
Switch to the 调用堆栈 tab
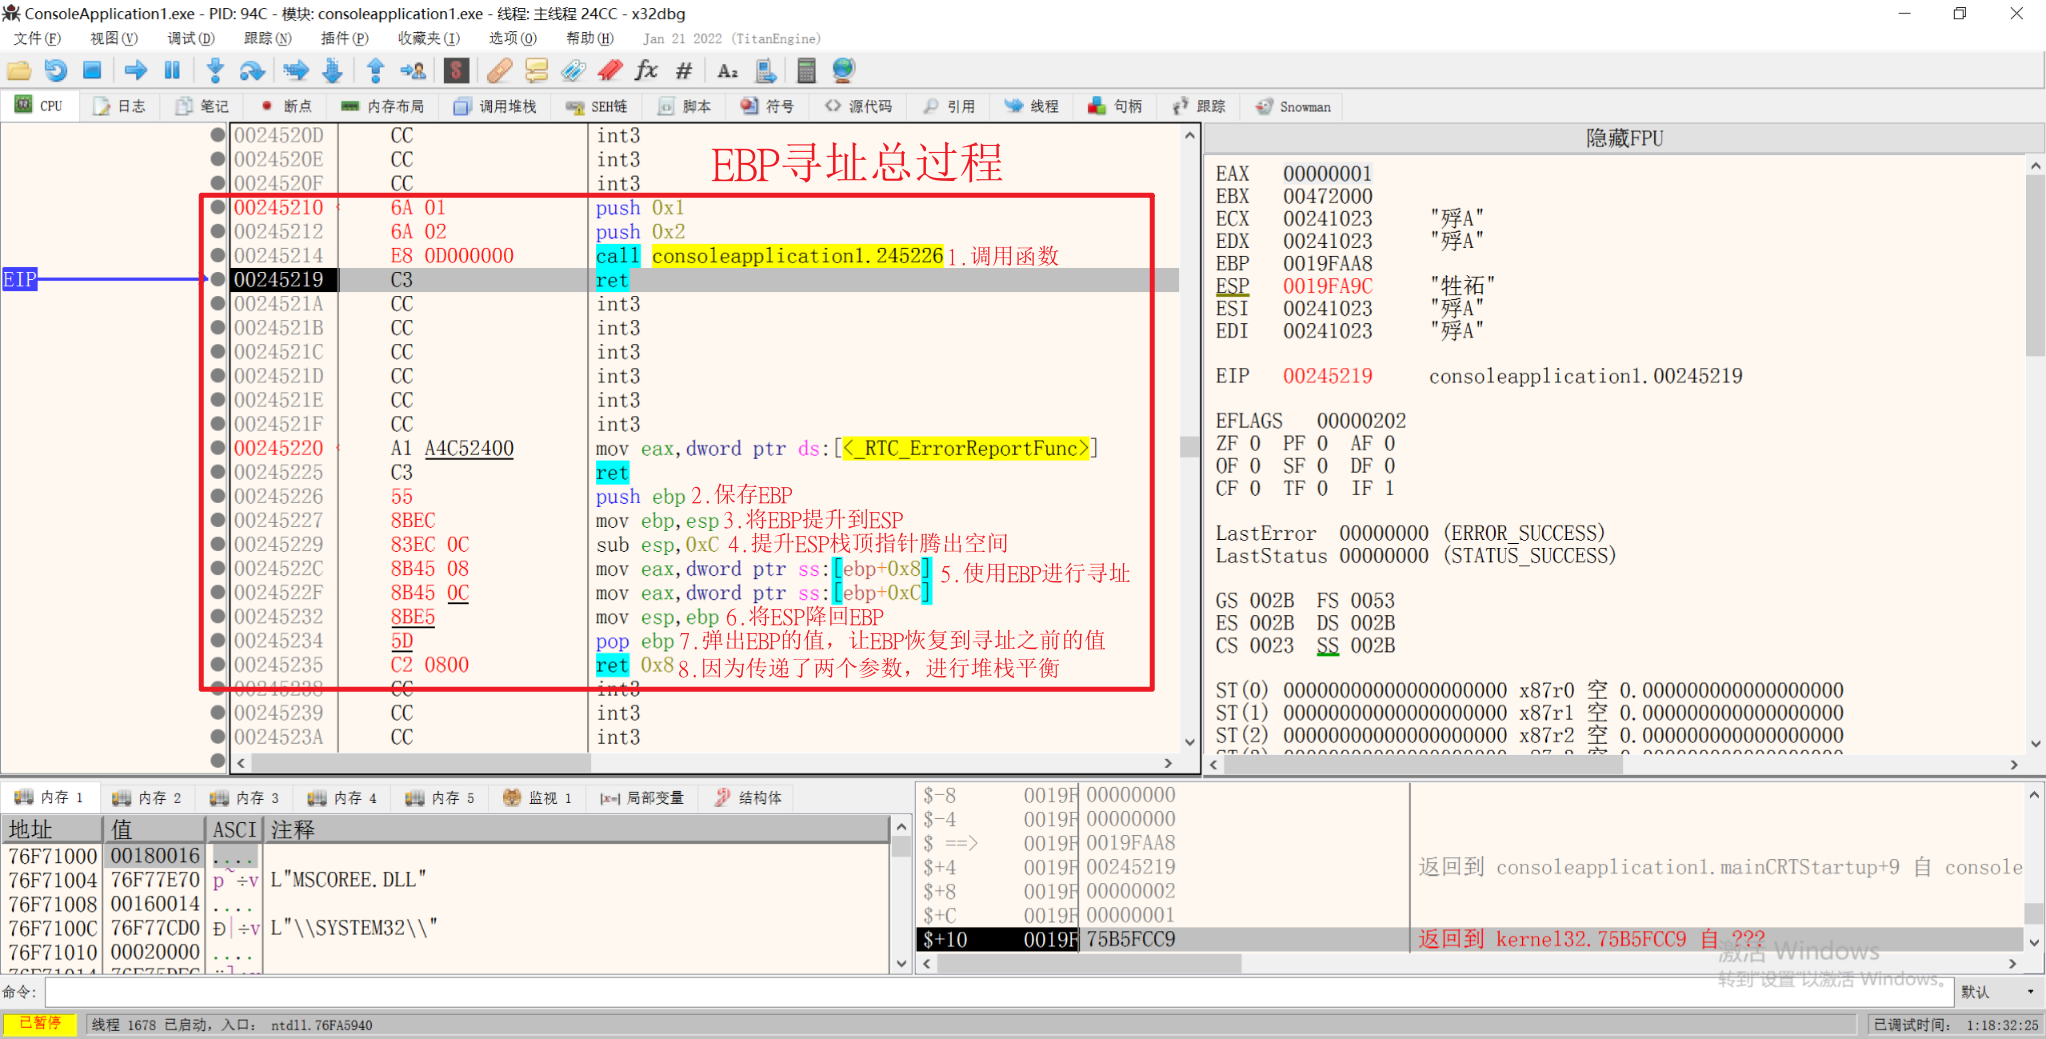(x=494, y=106)
